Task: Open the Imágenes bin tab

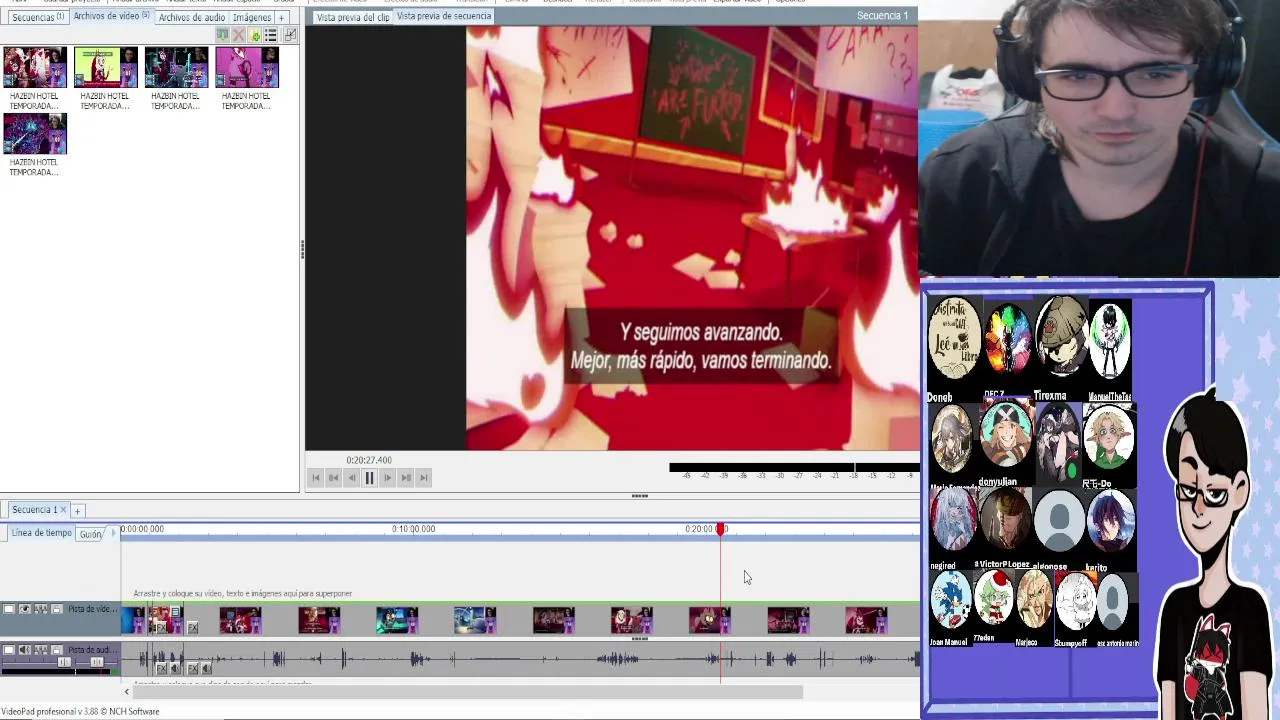Action: (x=251, y=17)
